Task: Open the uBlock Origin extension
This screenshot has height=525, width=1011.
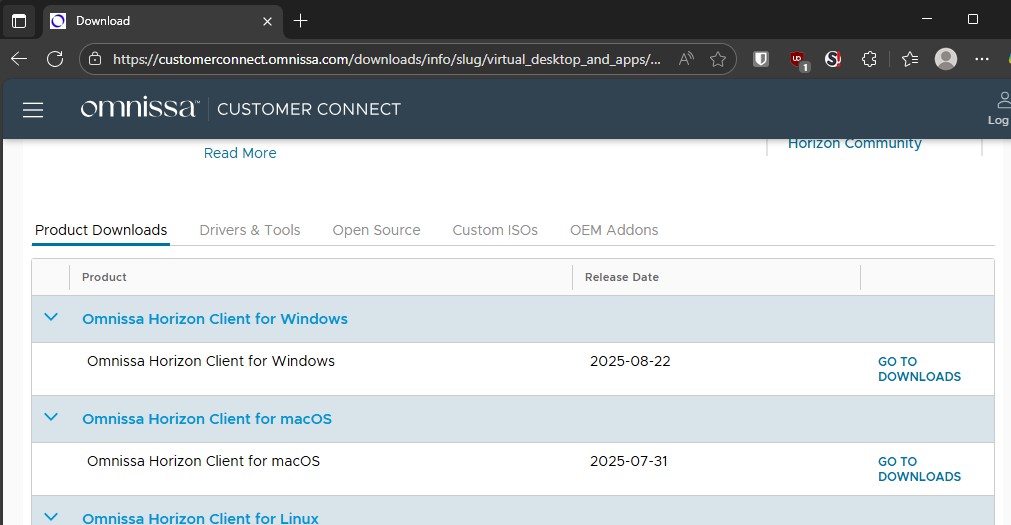Action: (797, 59)
